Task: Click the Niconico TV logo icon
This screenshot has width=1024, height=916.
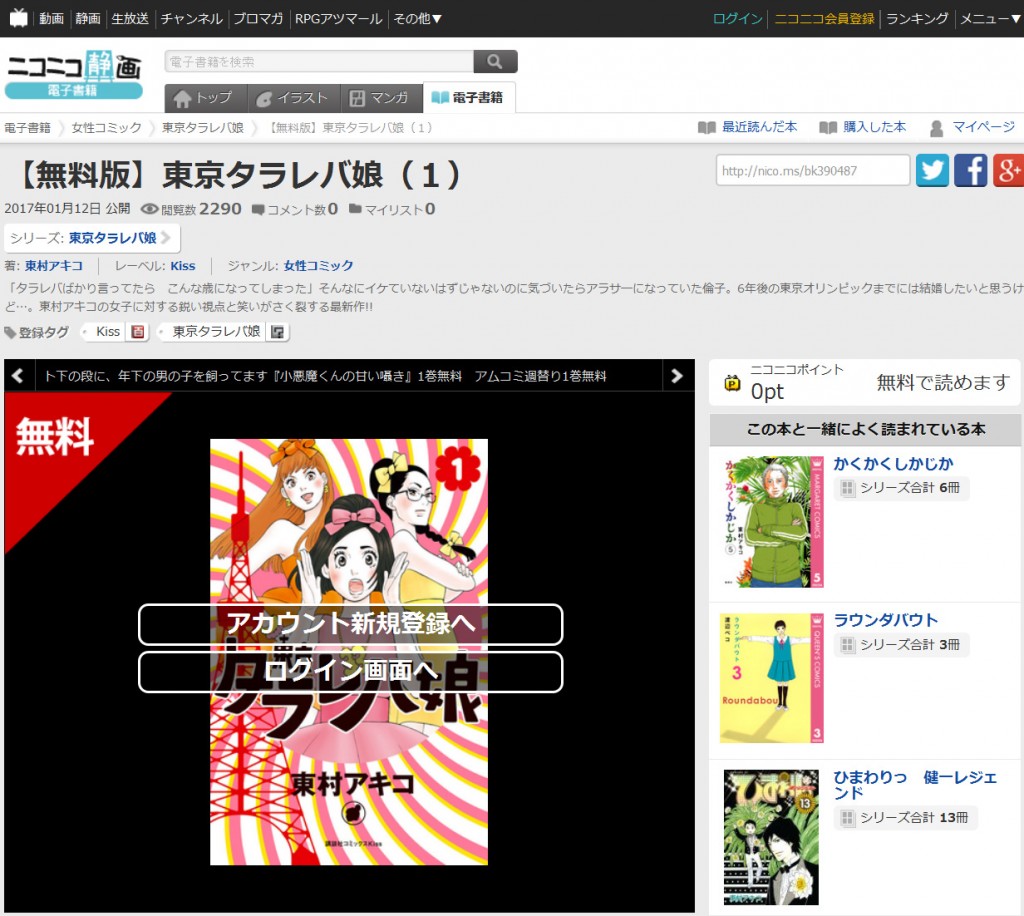Action: point(18,18)
